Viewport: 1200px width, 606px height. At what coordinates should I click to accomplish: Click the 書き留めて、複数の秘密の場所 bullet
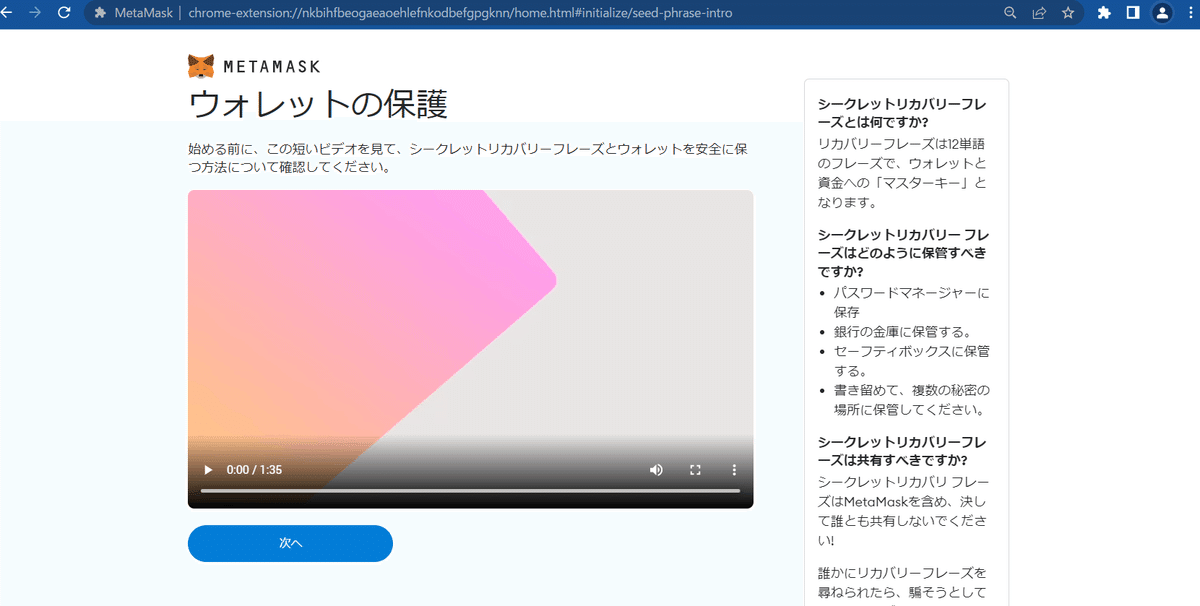coord(911,400)
